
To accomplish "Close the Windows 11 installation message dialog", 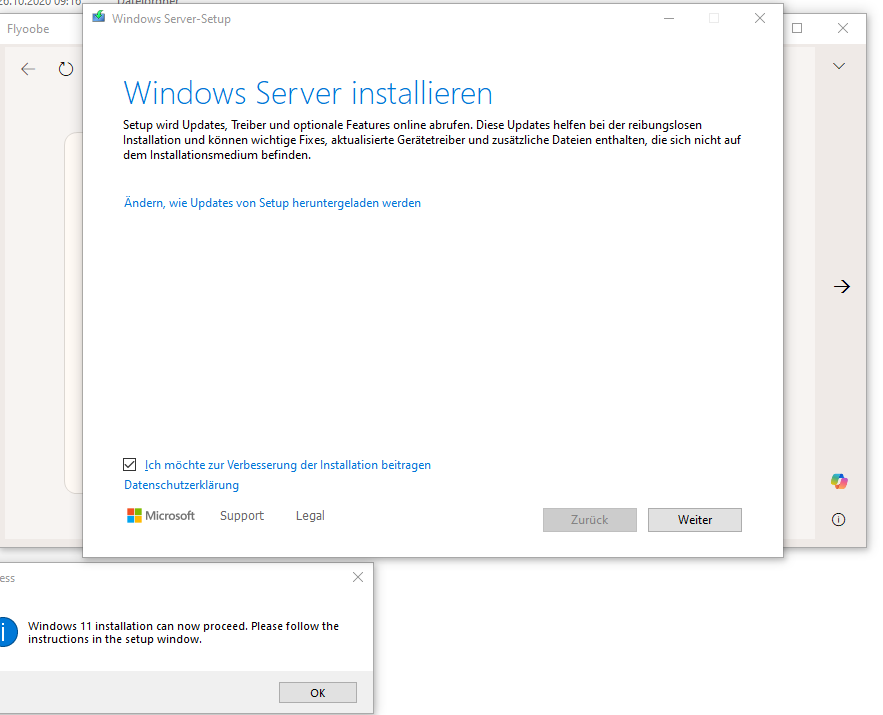I will pos(358,578).
